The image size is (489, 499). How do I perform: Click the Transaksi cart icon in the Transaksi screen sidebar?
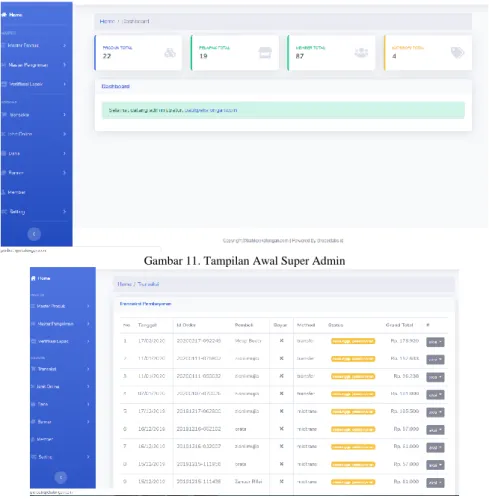(33, 369)
